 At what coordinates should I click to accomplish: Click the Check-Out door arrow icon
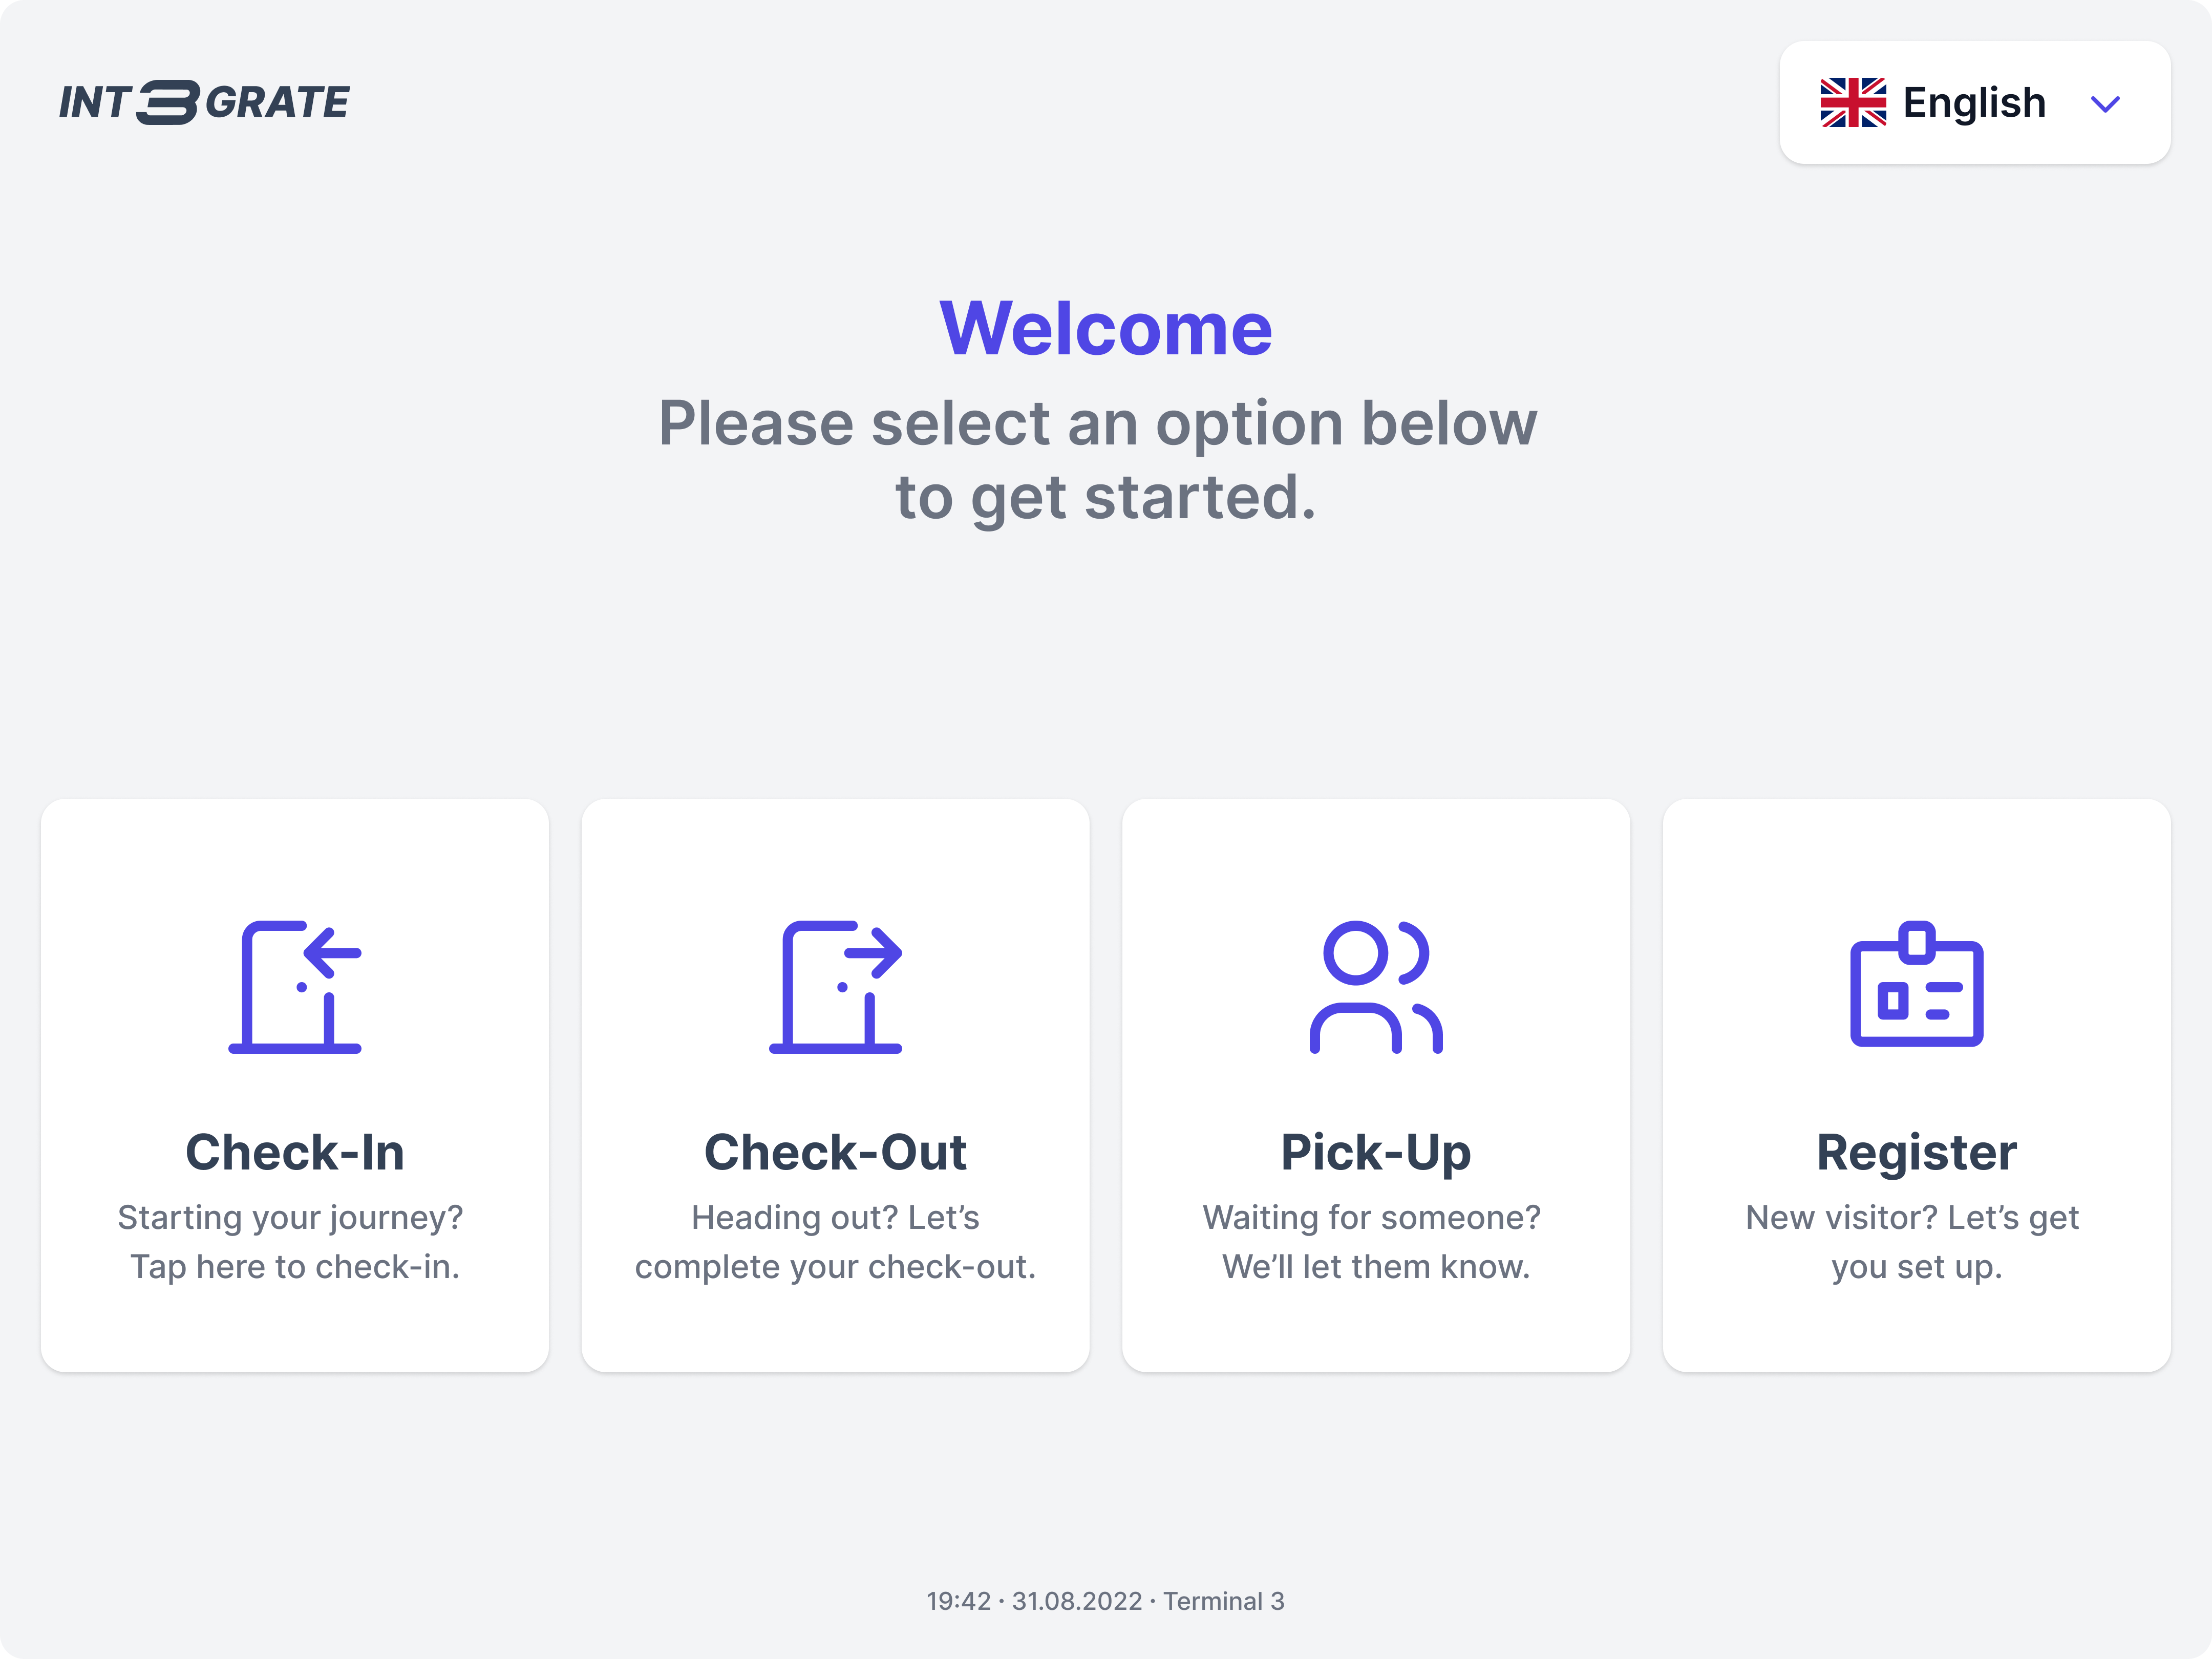click(835, 986)
